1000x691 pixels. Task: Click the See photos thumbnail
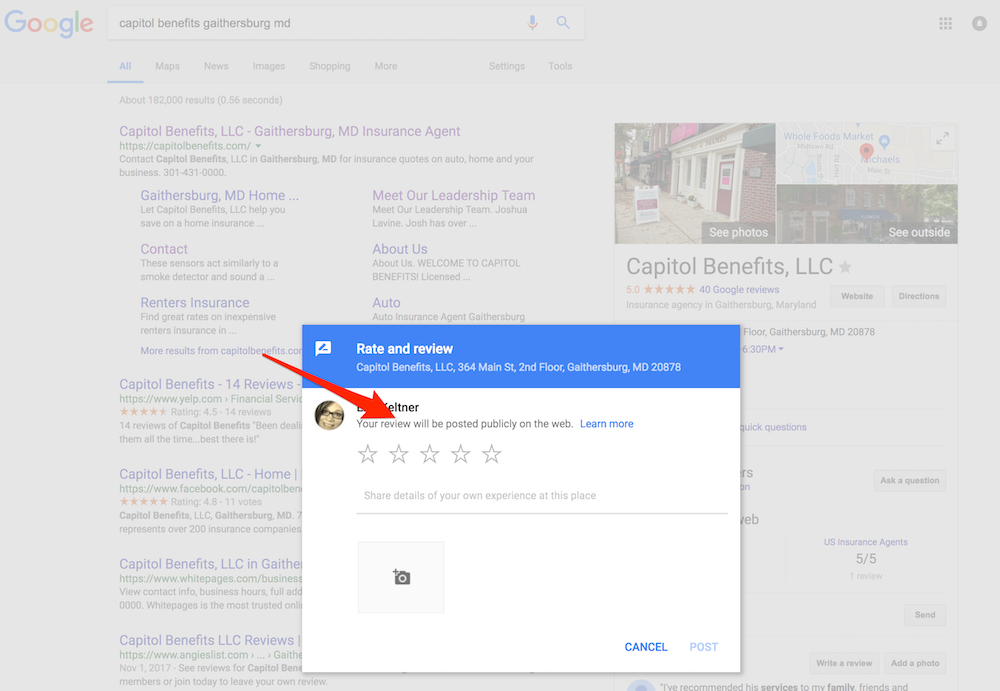pyautogui.click(x=695, y=184)
